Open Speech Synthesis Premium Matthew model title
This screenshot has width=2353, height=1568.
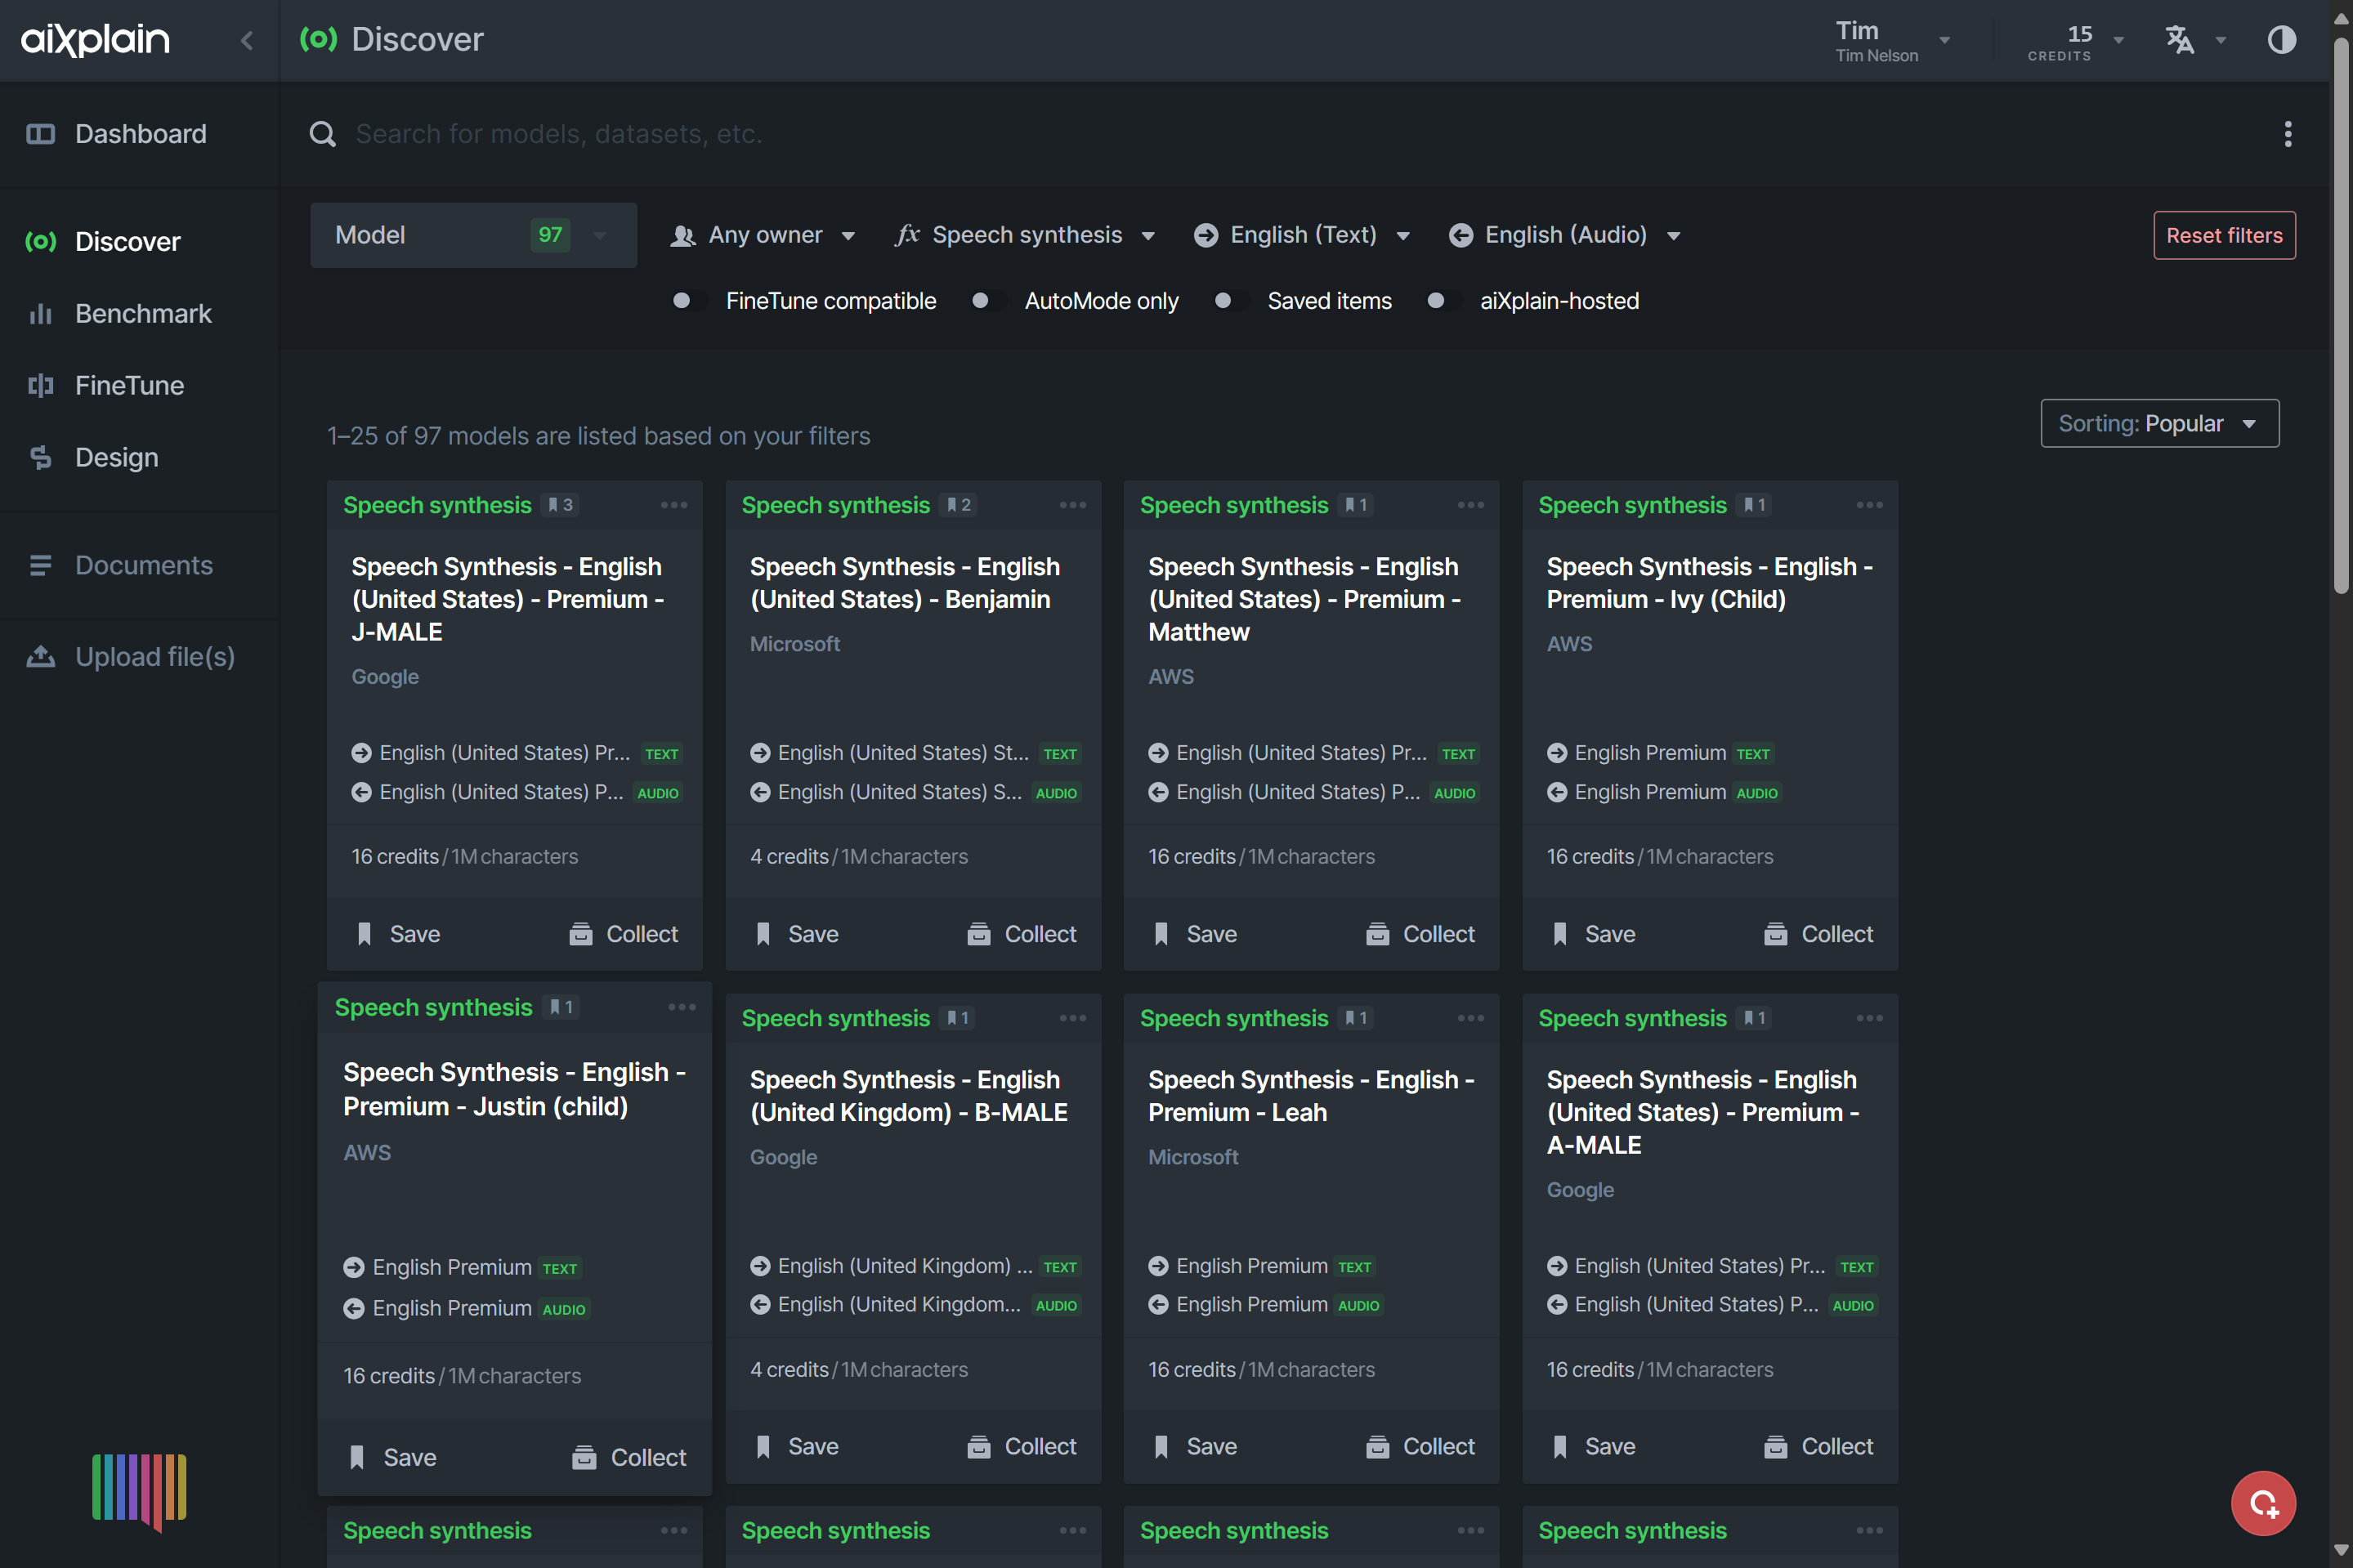(x=1304, y=599)
